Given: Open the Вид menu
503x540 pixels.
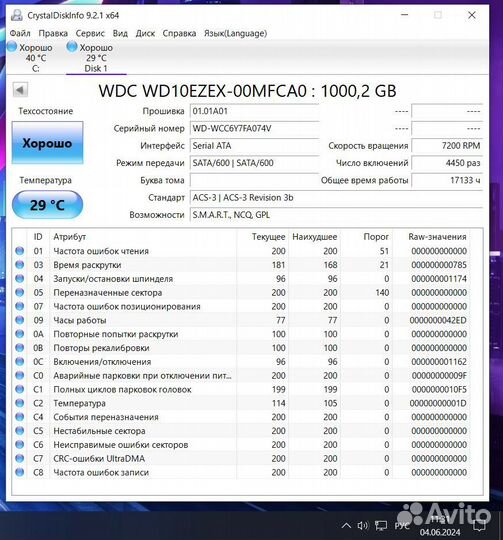Looking at the screenshot, I should (x=120, y=33).
